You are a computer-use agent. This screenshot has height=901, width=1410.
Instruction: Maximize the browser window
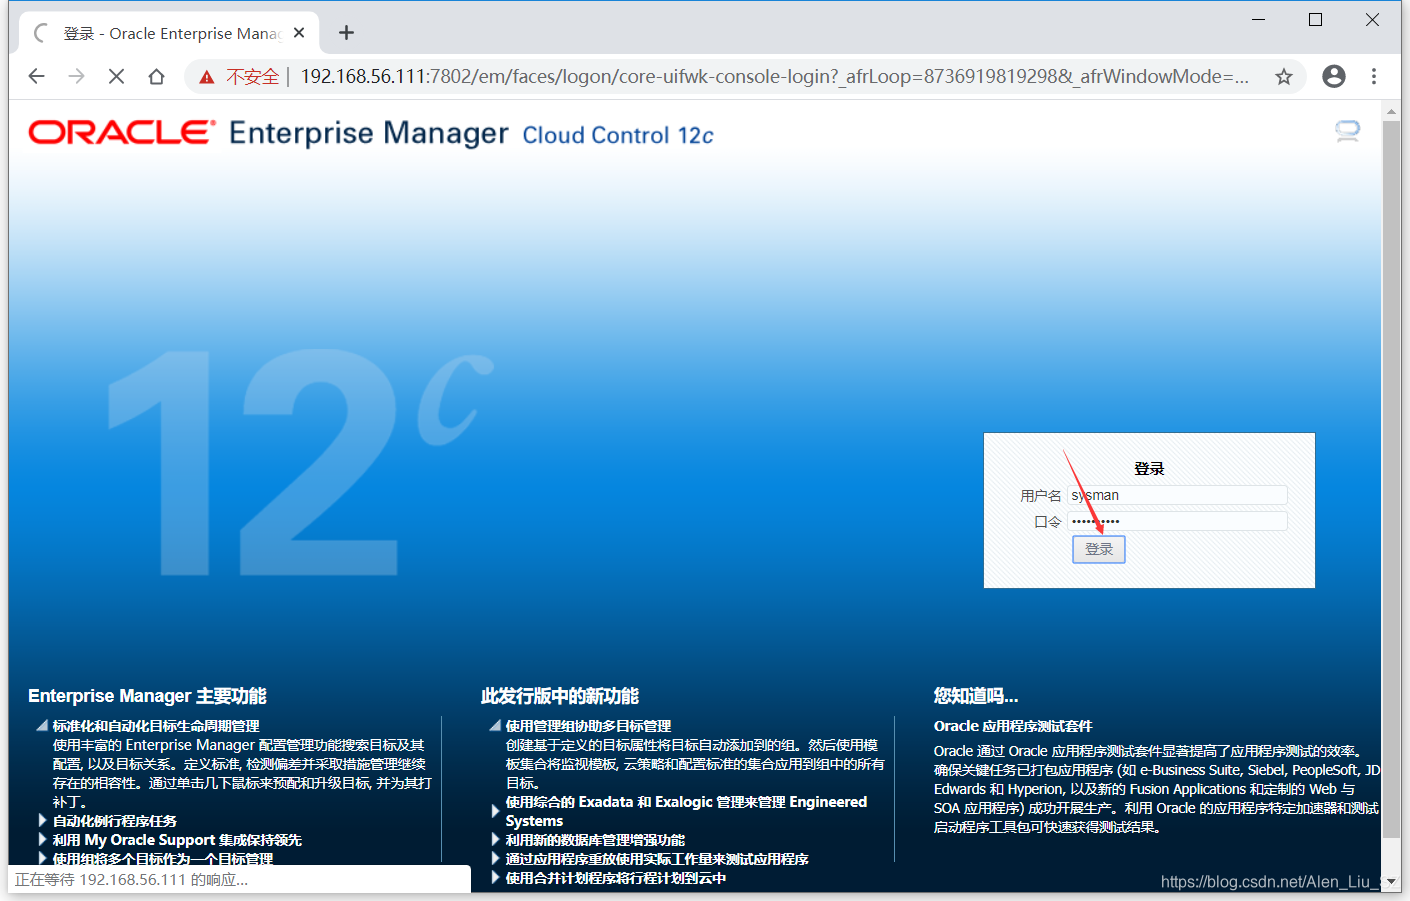pyautogui.click(x=1316, y=20)
